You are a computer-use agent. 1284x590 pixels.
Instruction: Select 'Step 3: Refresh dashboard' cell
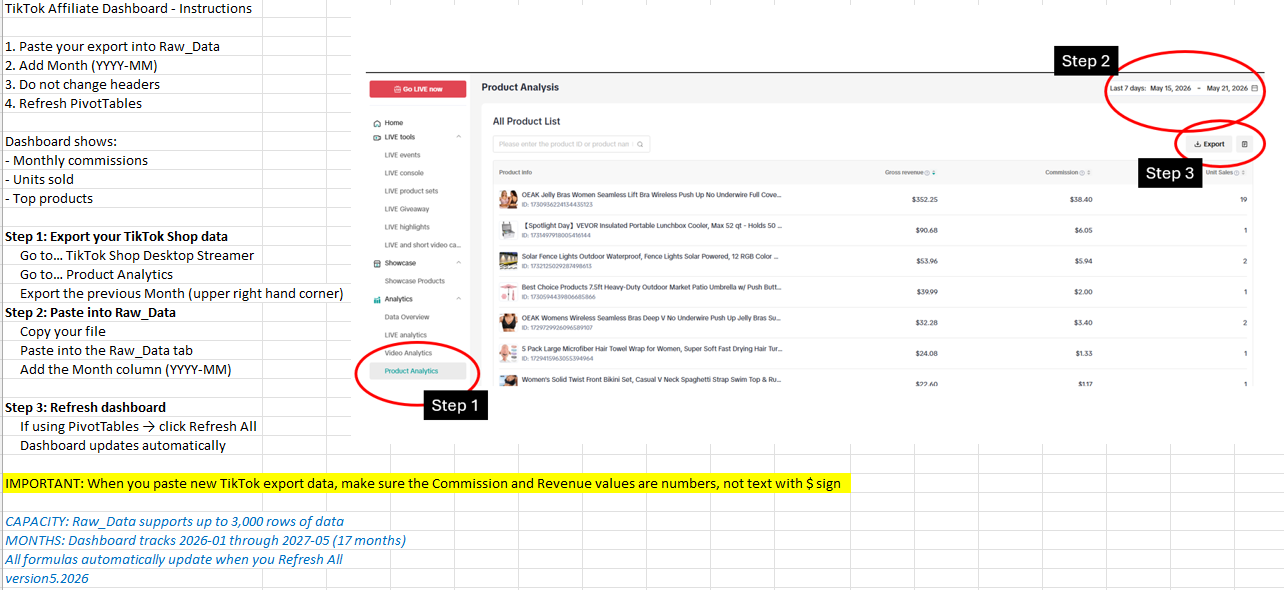(x=85, y=407)
